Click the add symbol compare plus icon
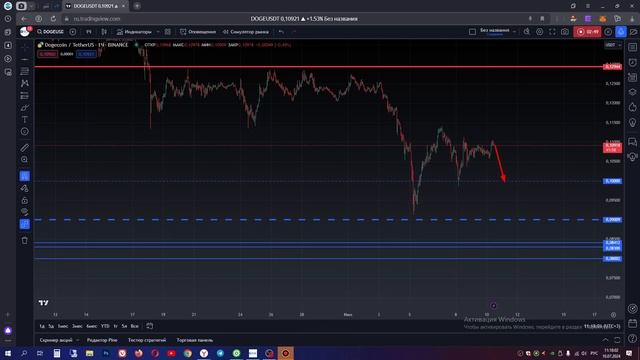This screenshot has height=360, width=640. pyautogui.click(x=73, y=32)
